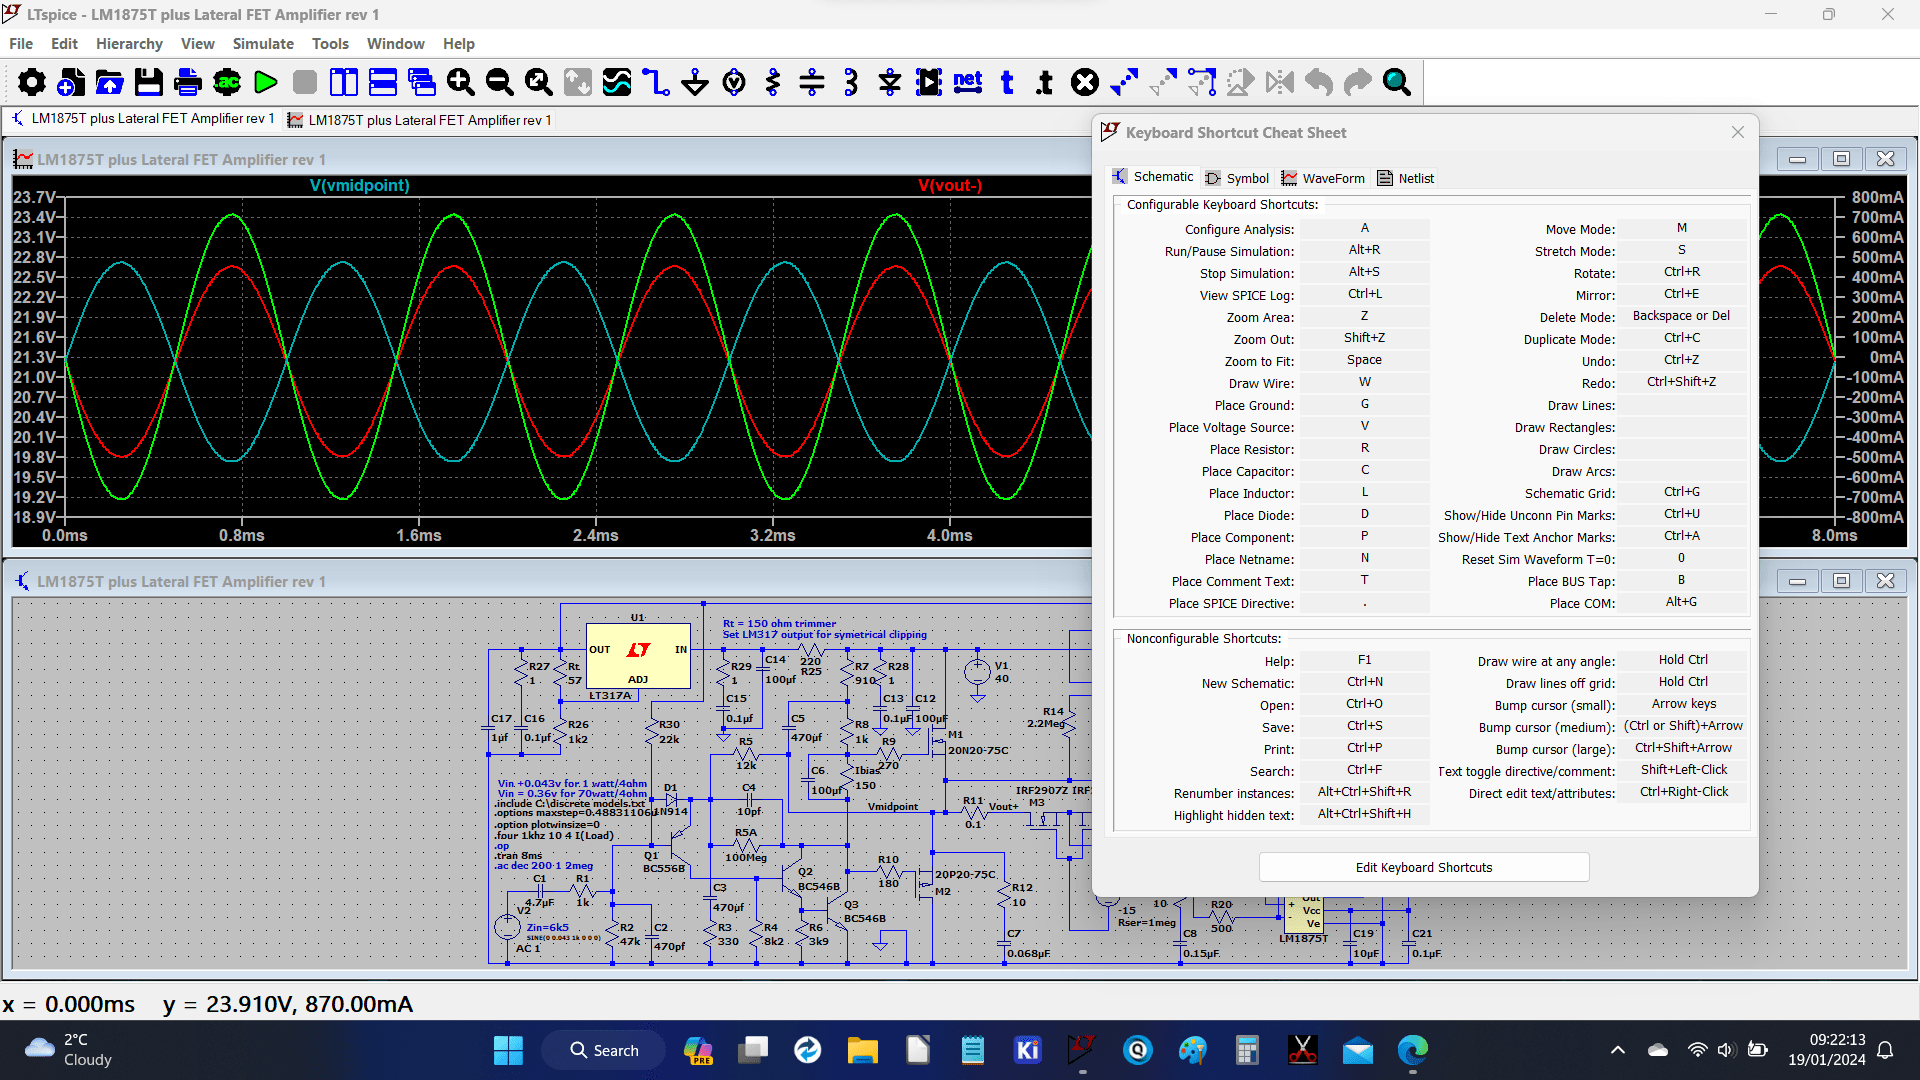The width and height of the screenshot is (1920, 1080).
Task: Click the Draw Lines shortcut field
Action: coord(1682,405)
